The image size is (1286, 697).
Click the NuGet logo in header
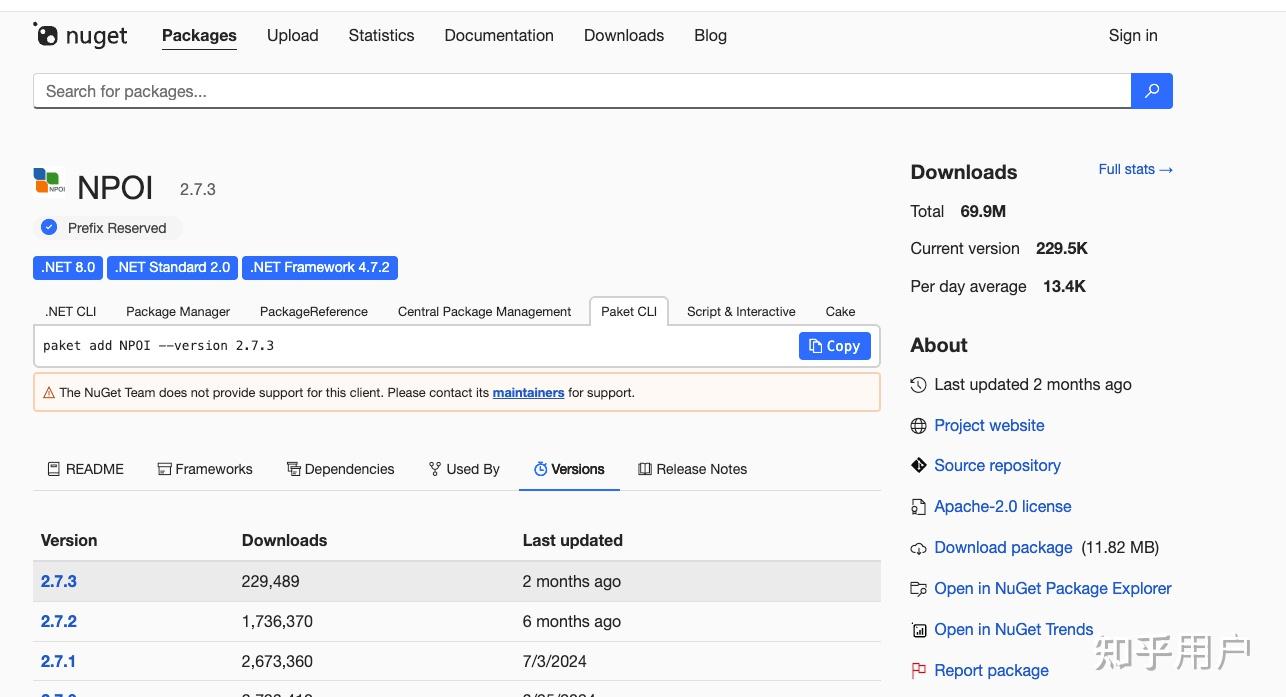(80, 36)
